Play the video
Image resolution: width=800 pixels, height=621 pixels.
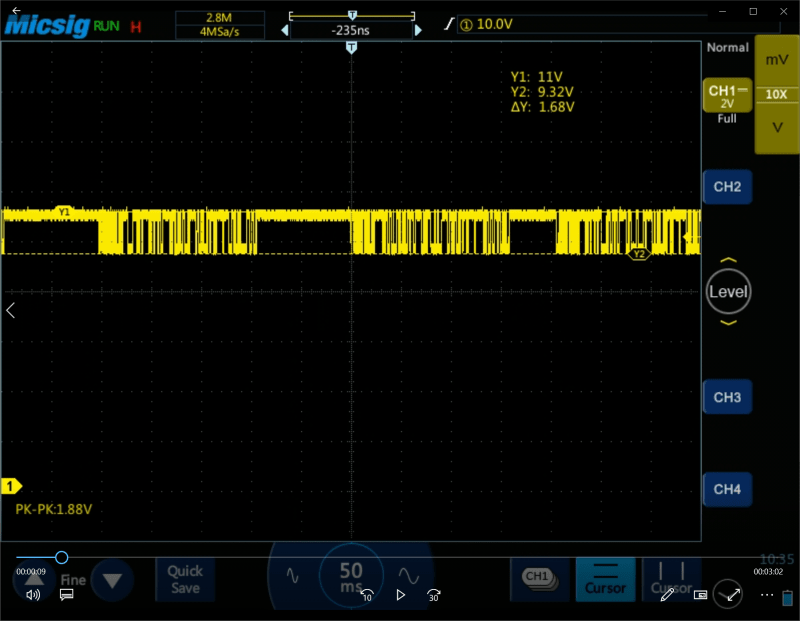pyautogui.click(x=401, y=595)
